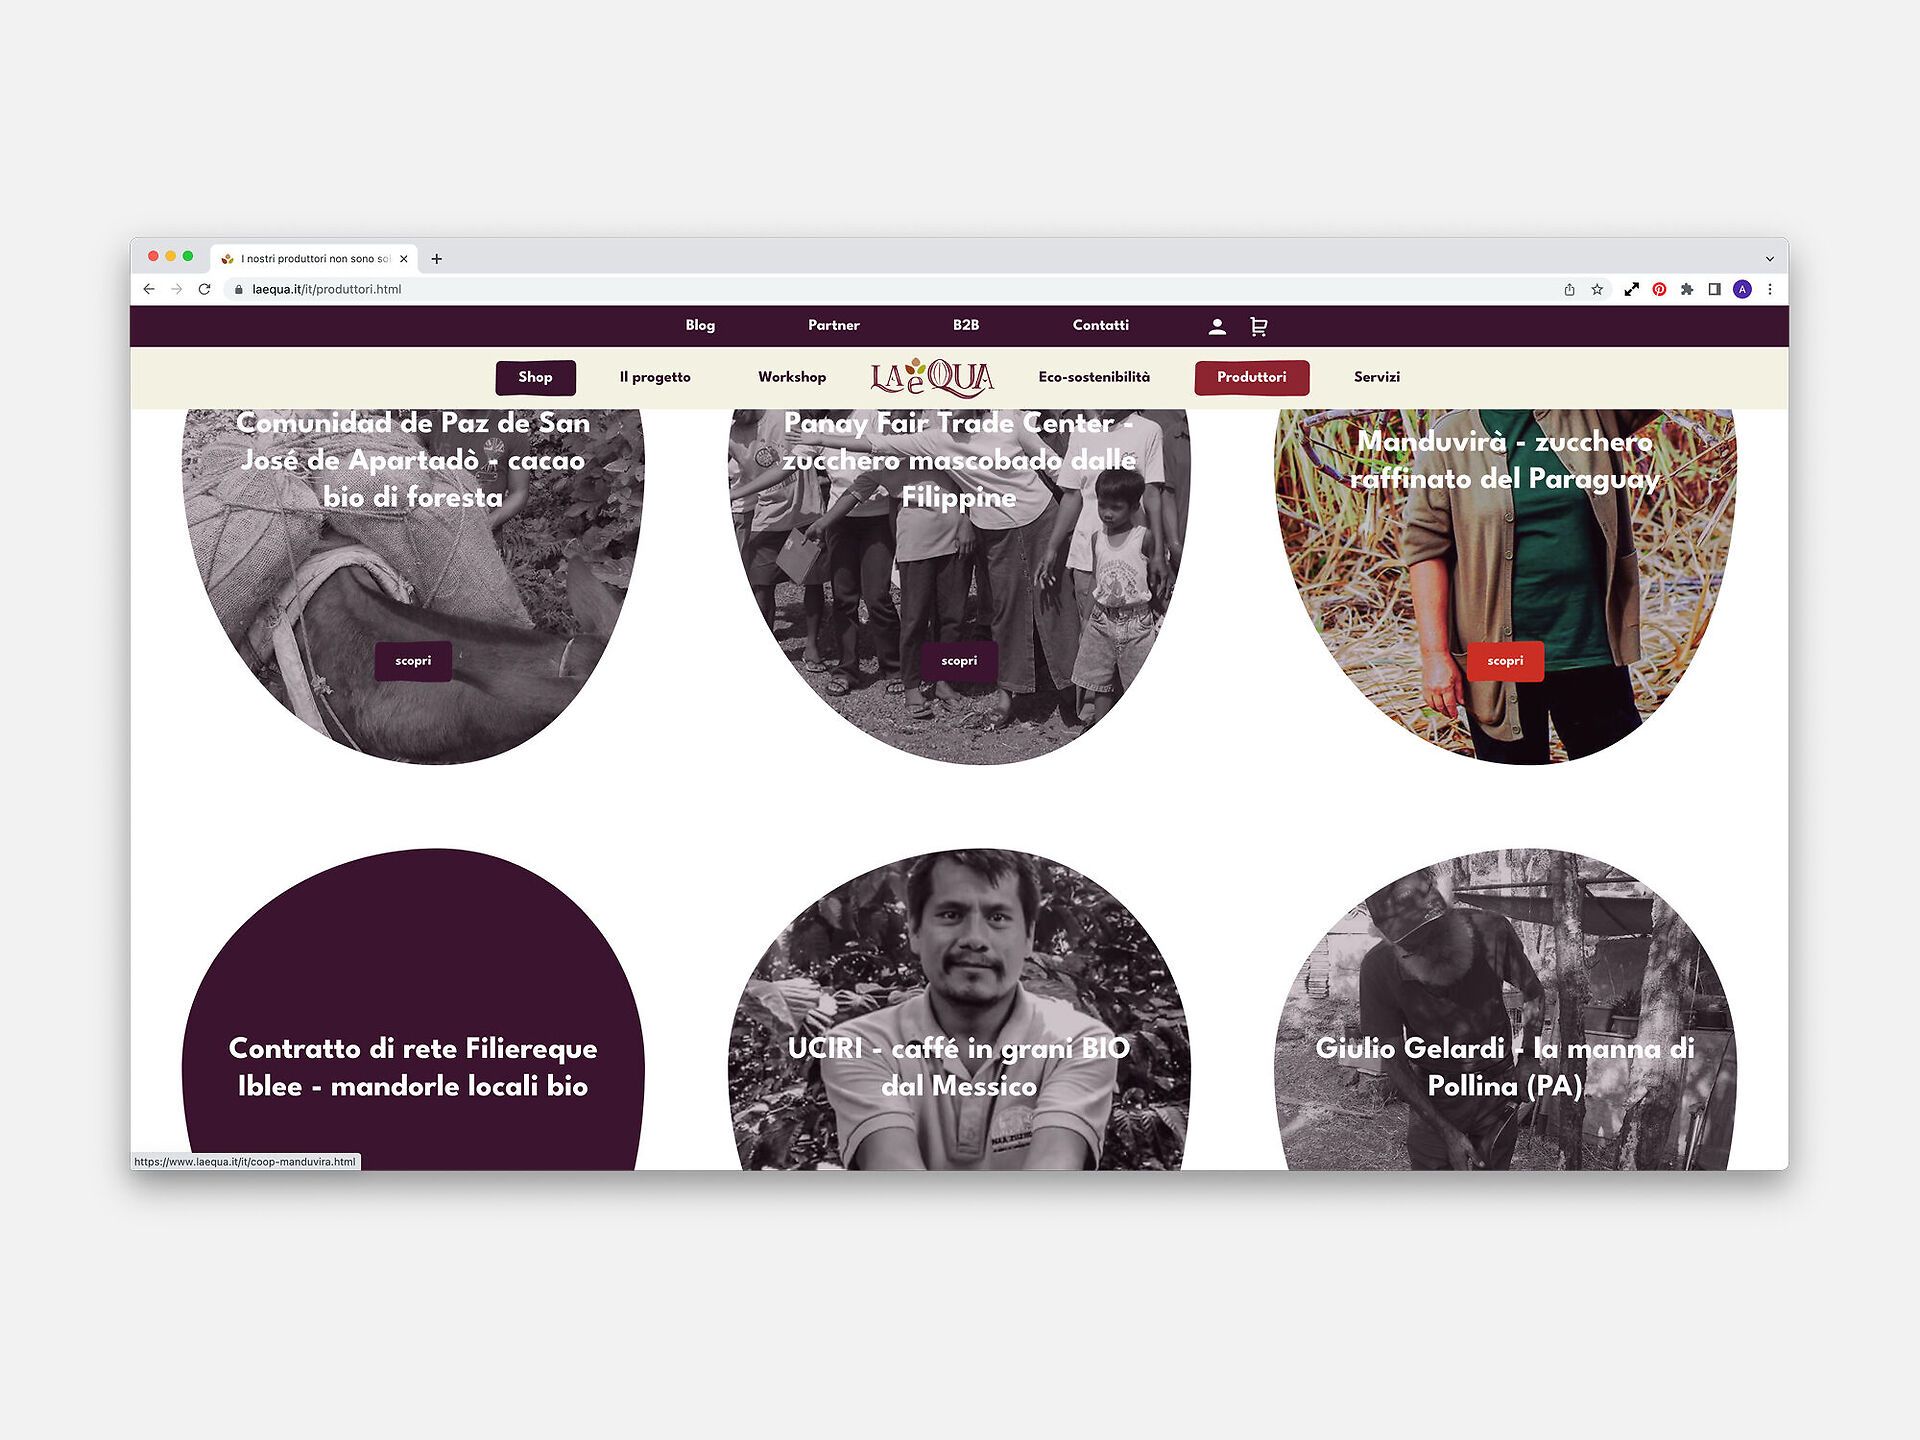
Task: Open the Blog link in top bar
Action: coord(700,325)
